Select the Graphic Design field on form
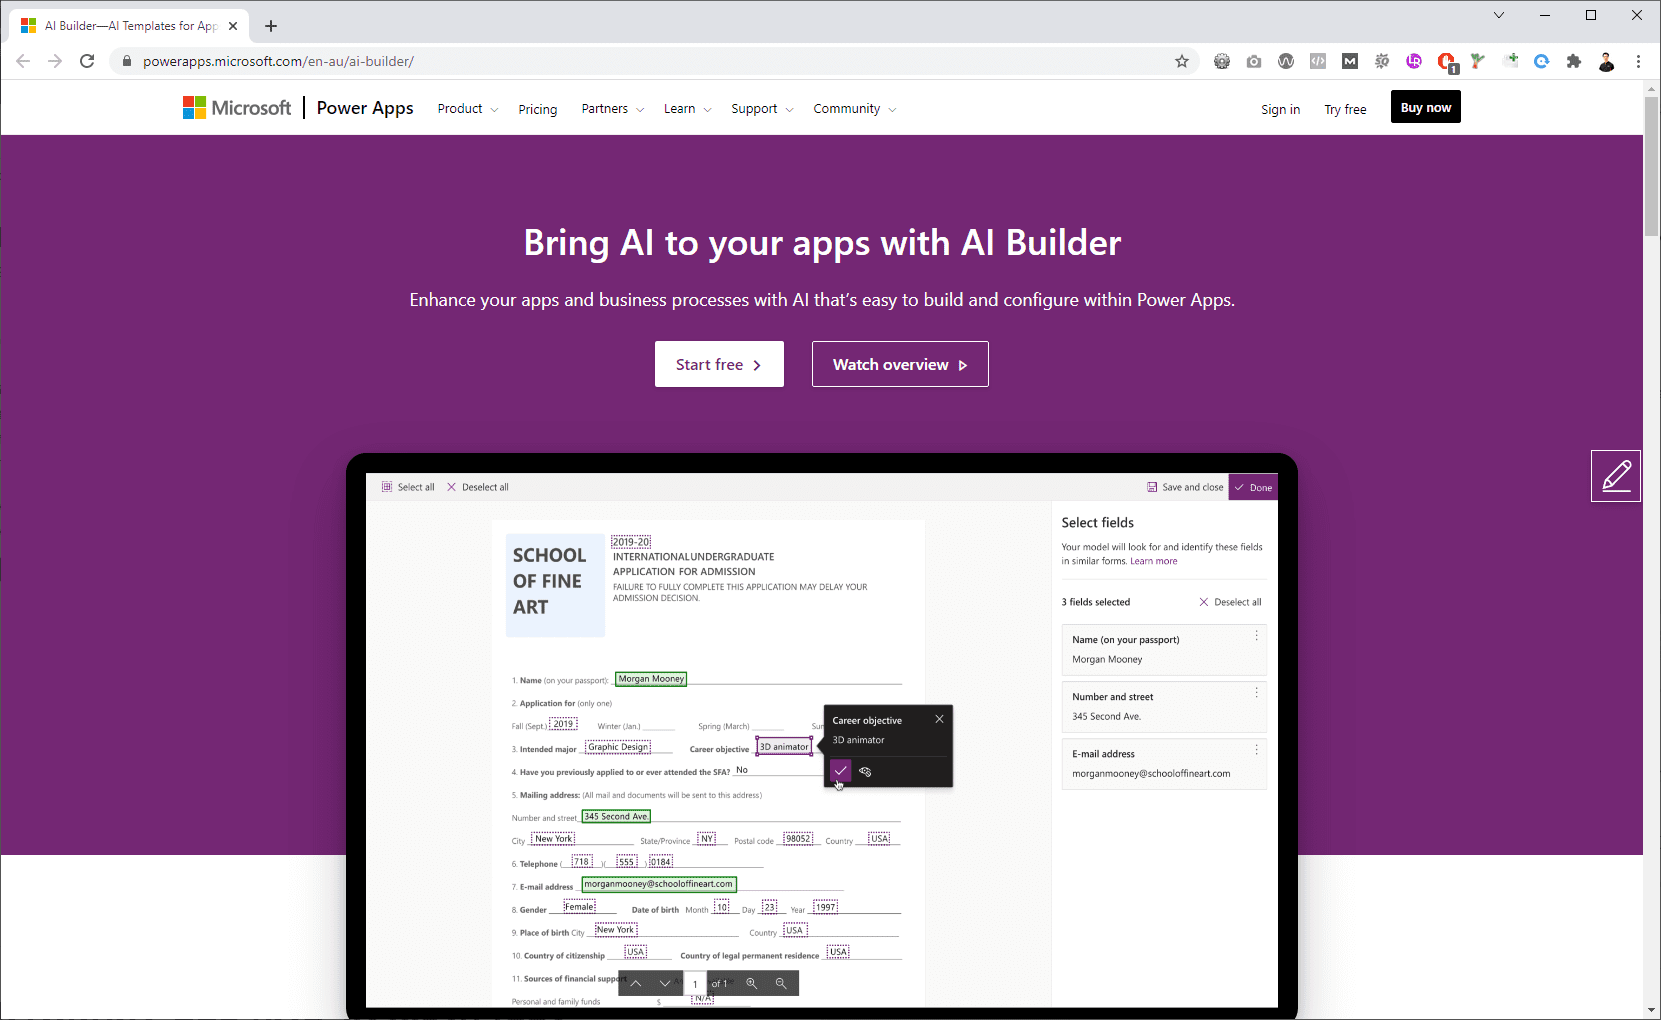This screenshot has height=1020, width=1661. (618, 747)
